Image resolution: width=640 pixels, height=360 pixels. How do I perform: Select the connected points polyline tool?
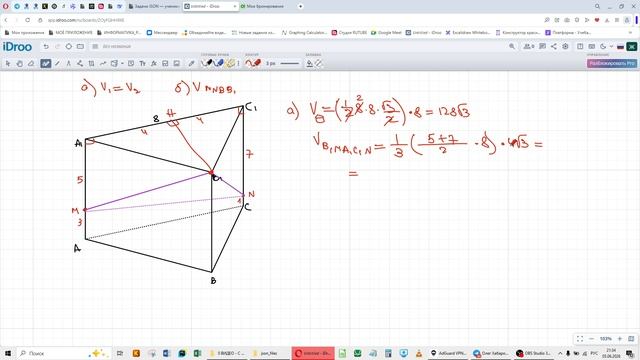point(80,63)
